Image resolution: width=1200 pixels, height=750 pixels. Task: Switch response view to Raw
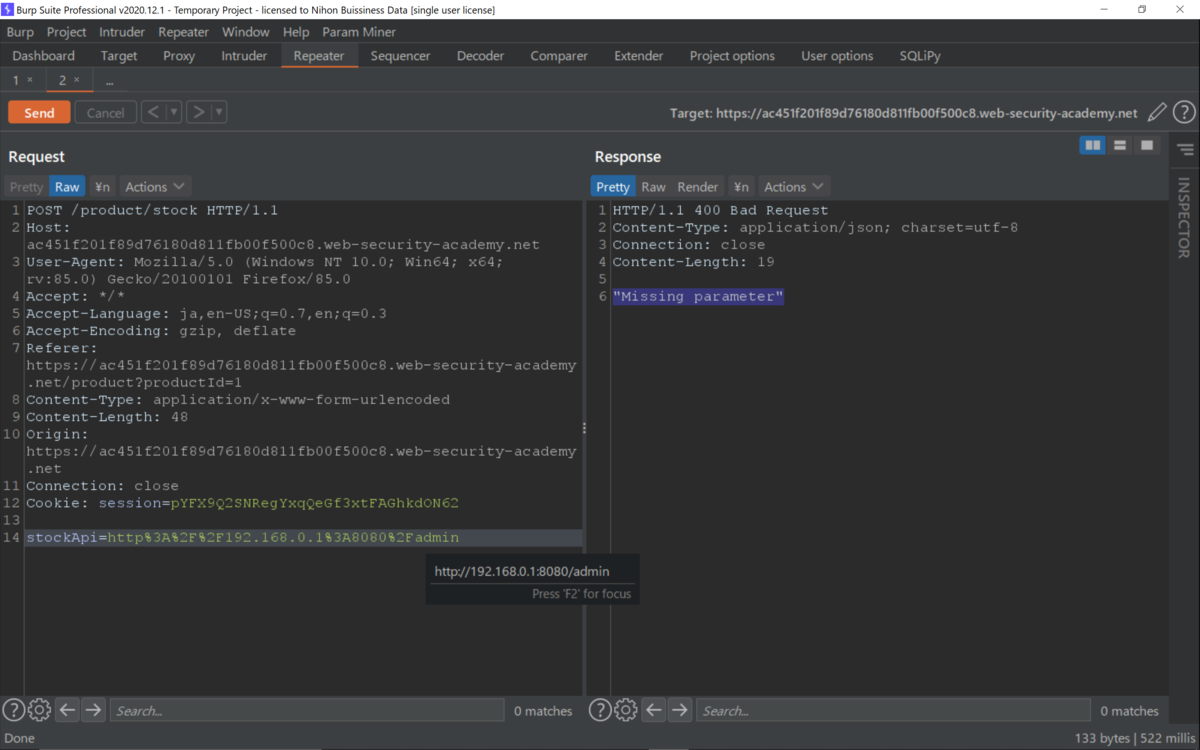[654, 187]
